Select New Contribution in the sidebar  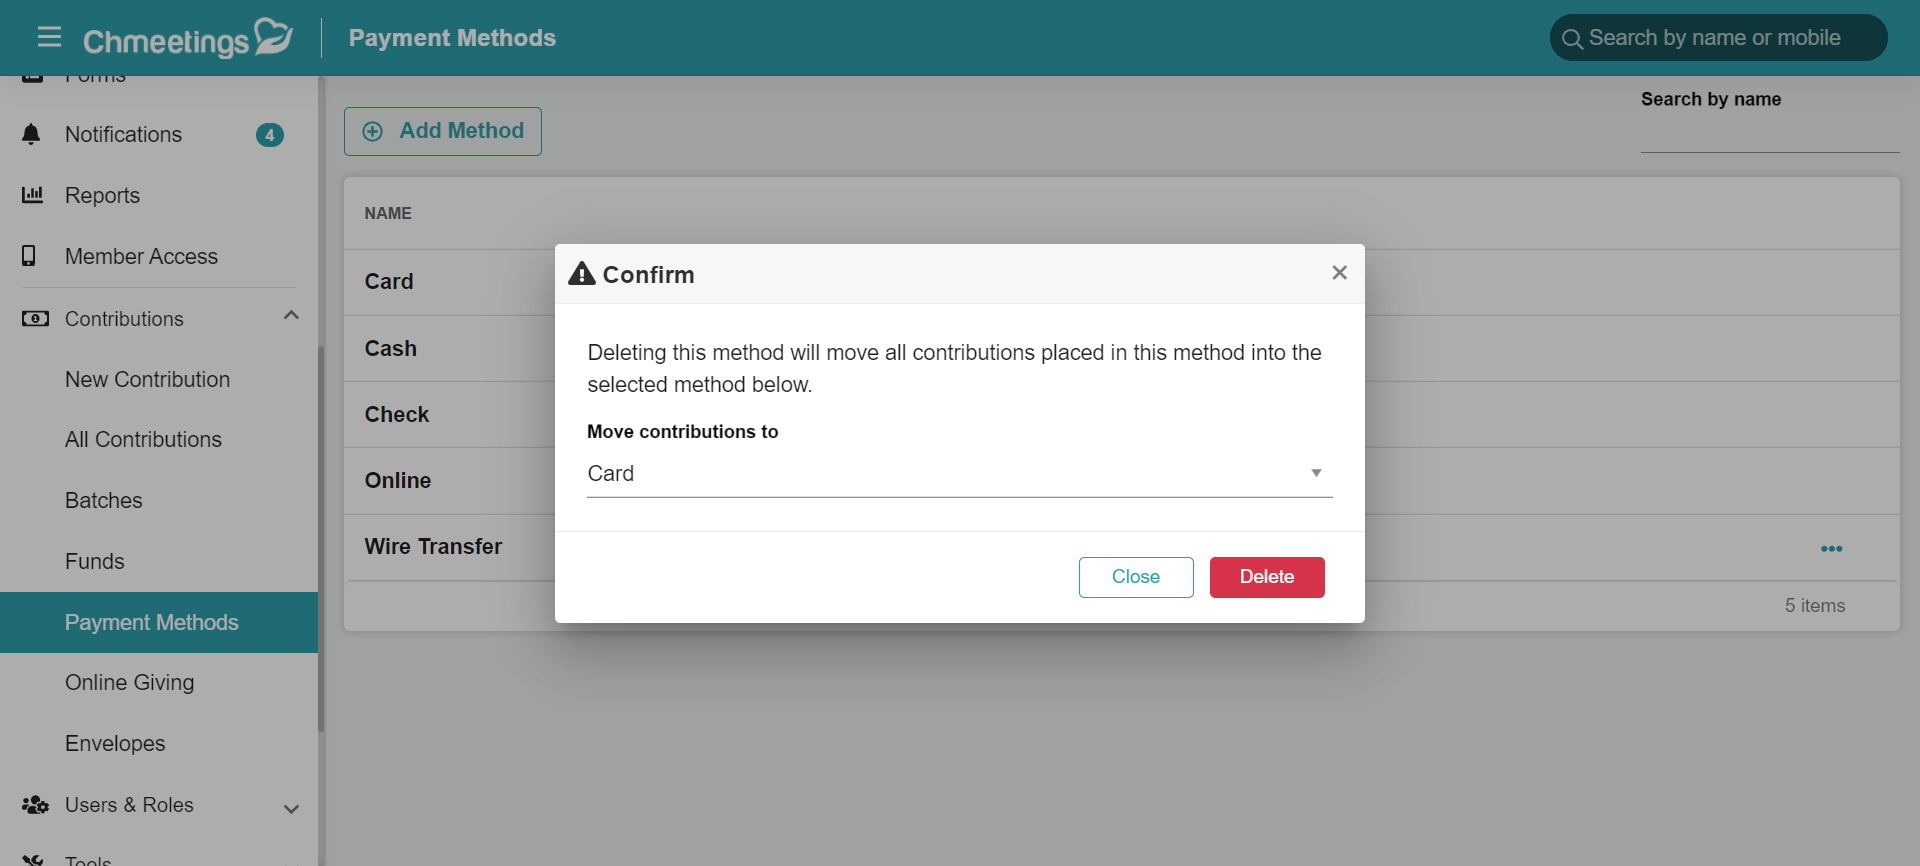[x=147, y=380]
